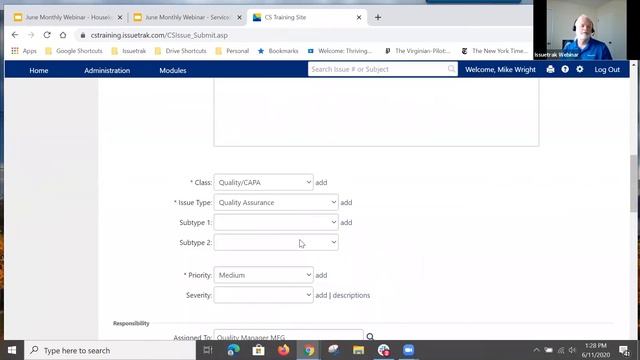Open The Virginian-Pilot bookmark
Image resolution: width=640 pixels, height=360 pixels.
pos(417,51)
